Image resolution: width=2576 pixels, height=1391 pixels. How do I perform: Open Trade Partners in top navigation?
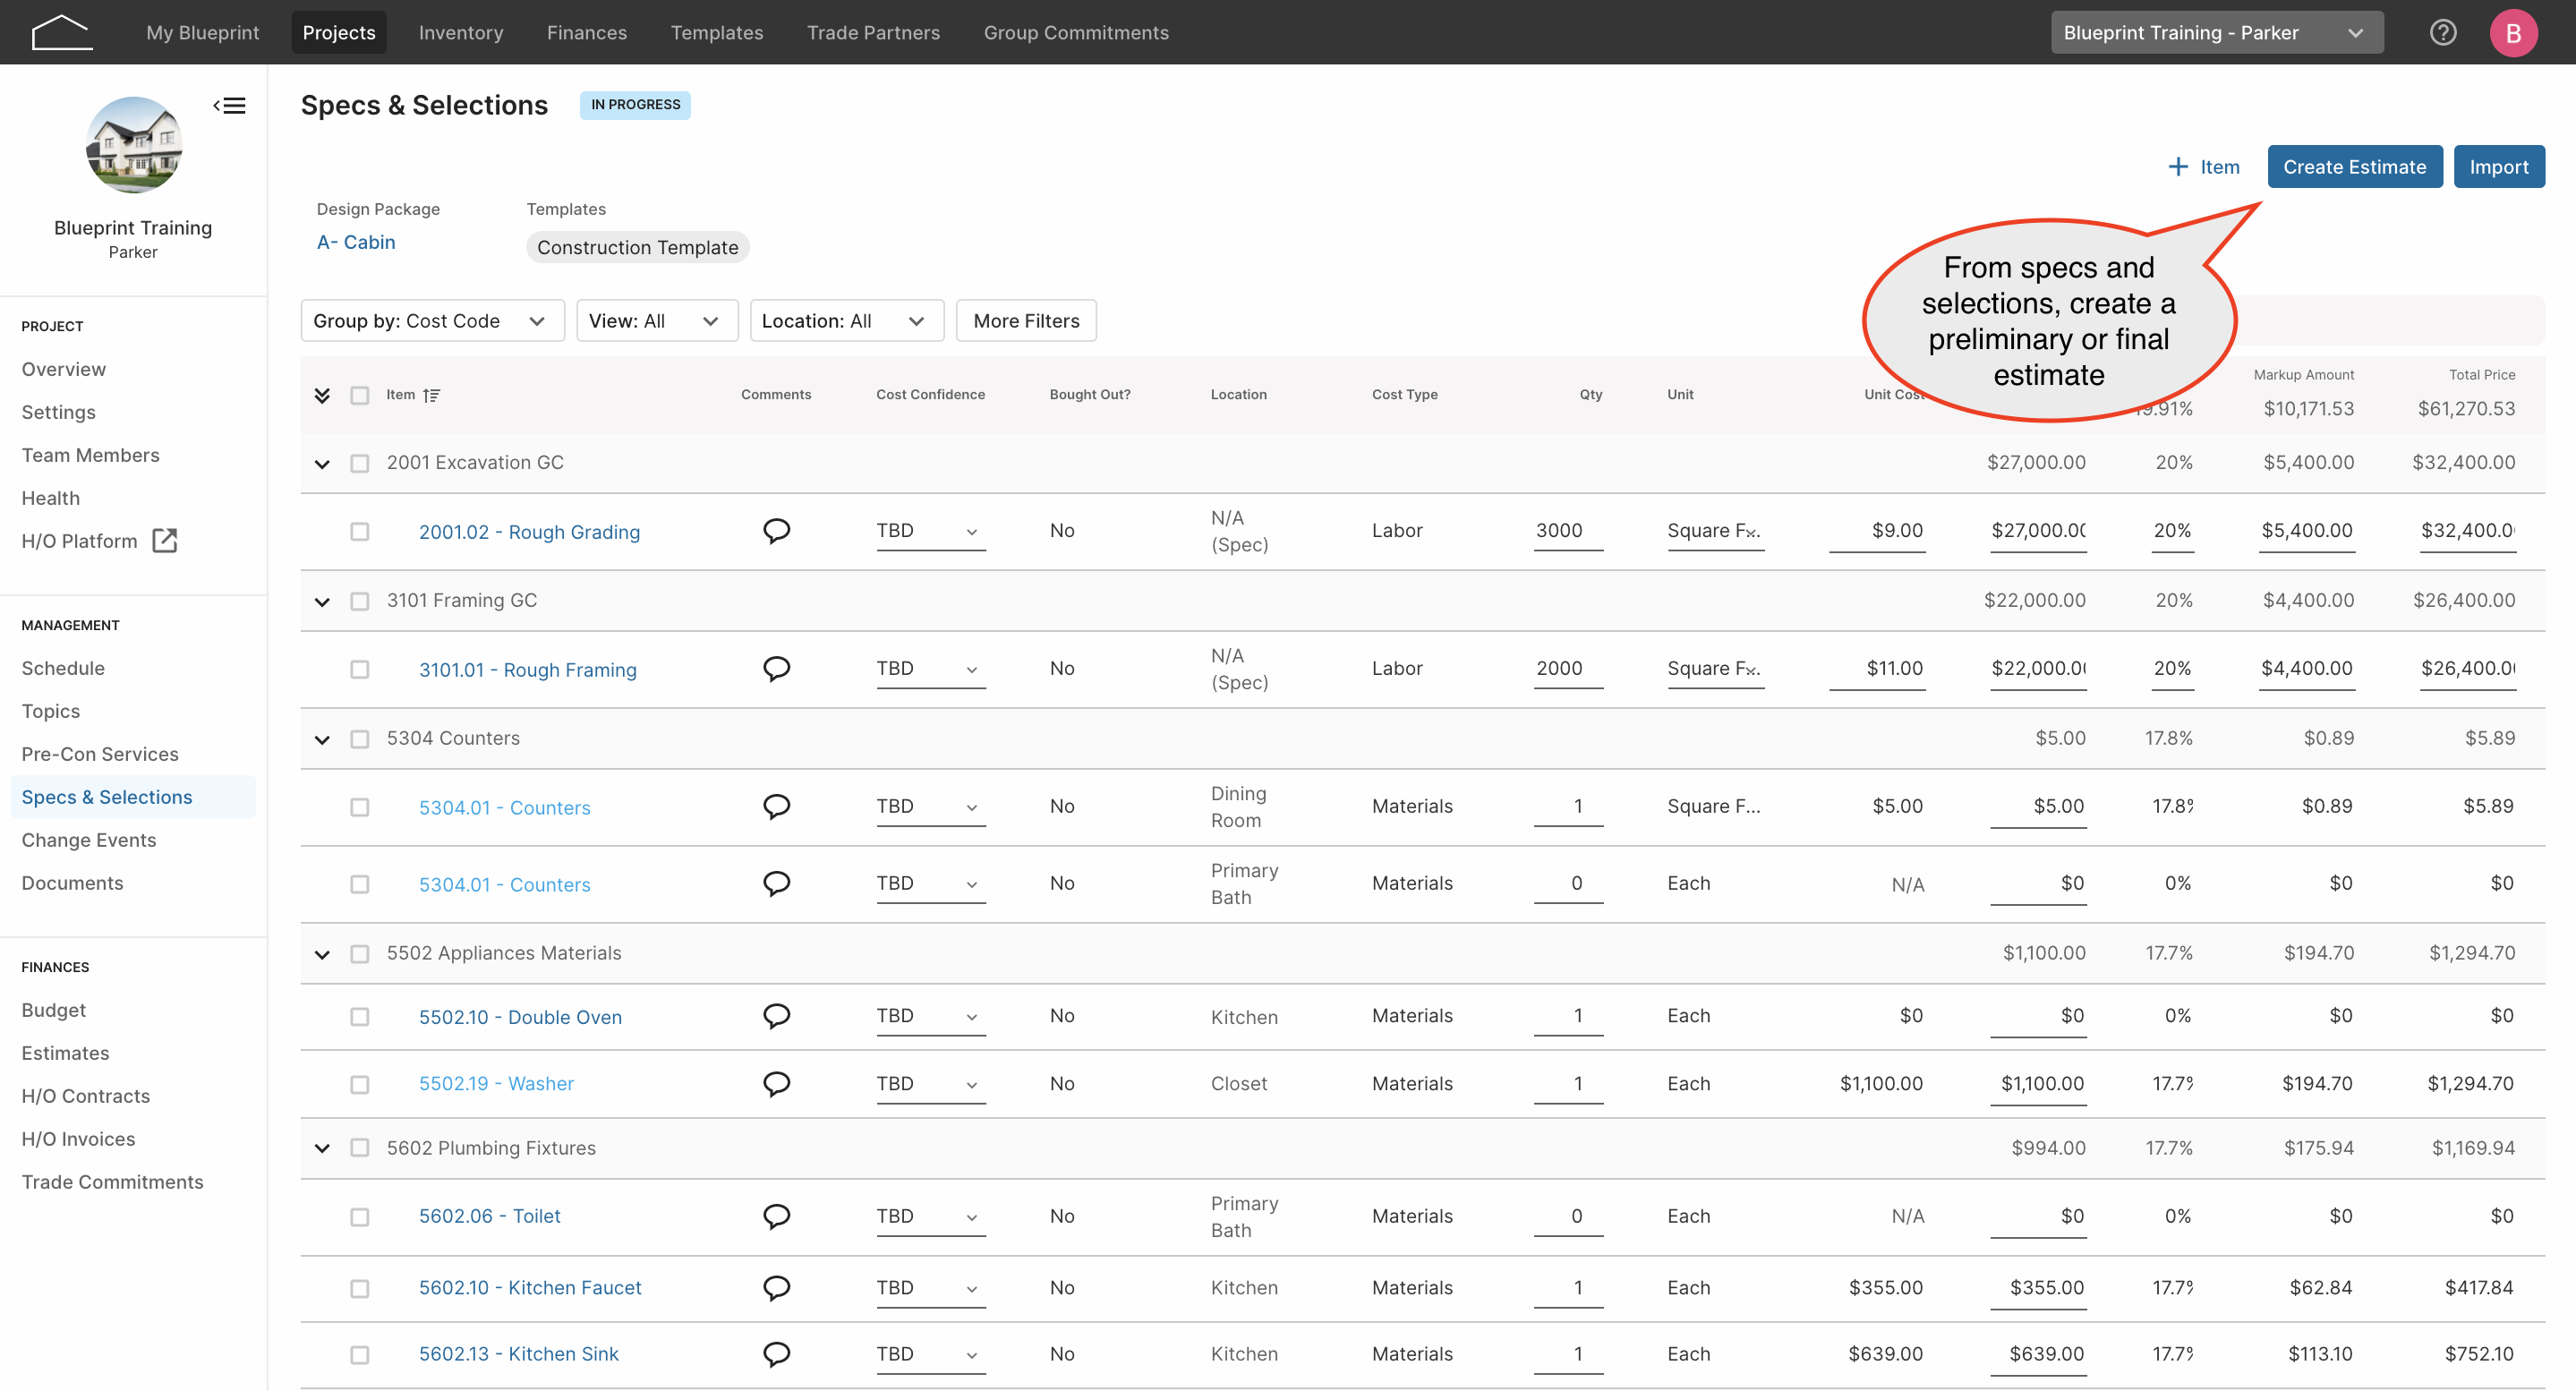coord(873,32)
